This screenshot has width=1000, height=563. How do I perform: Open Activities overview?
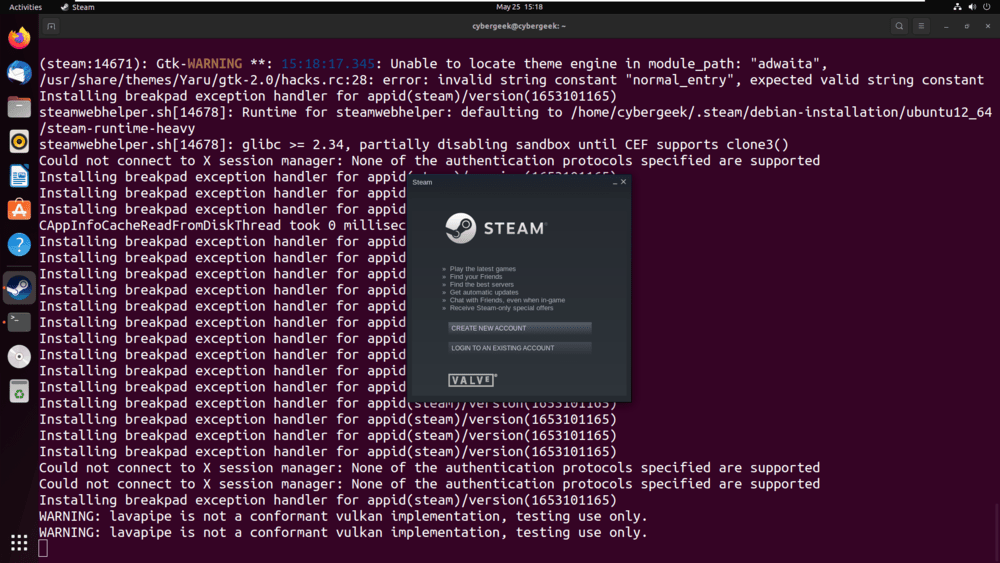coord(25,7)
